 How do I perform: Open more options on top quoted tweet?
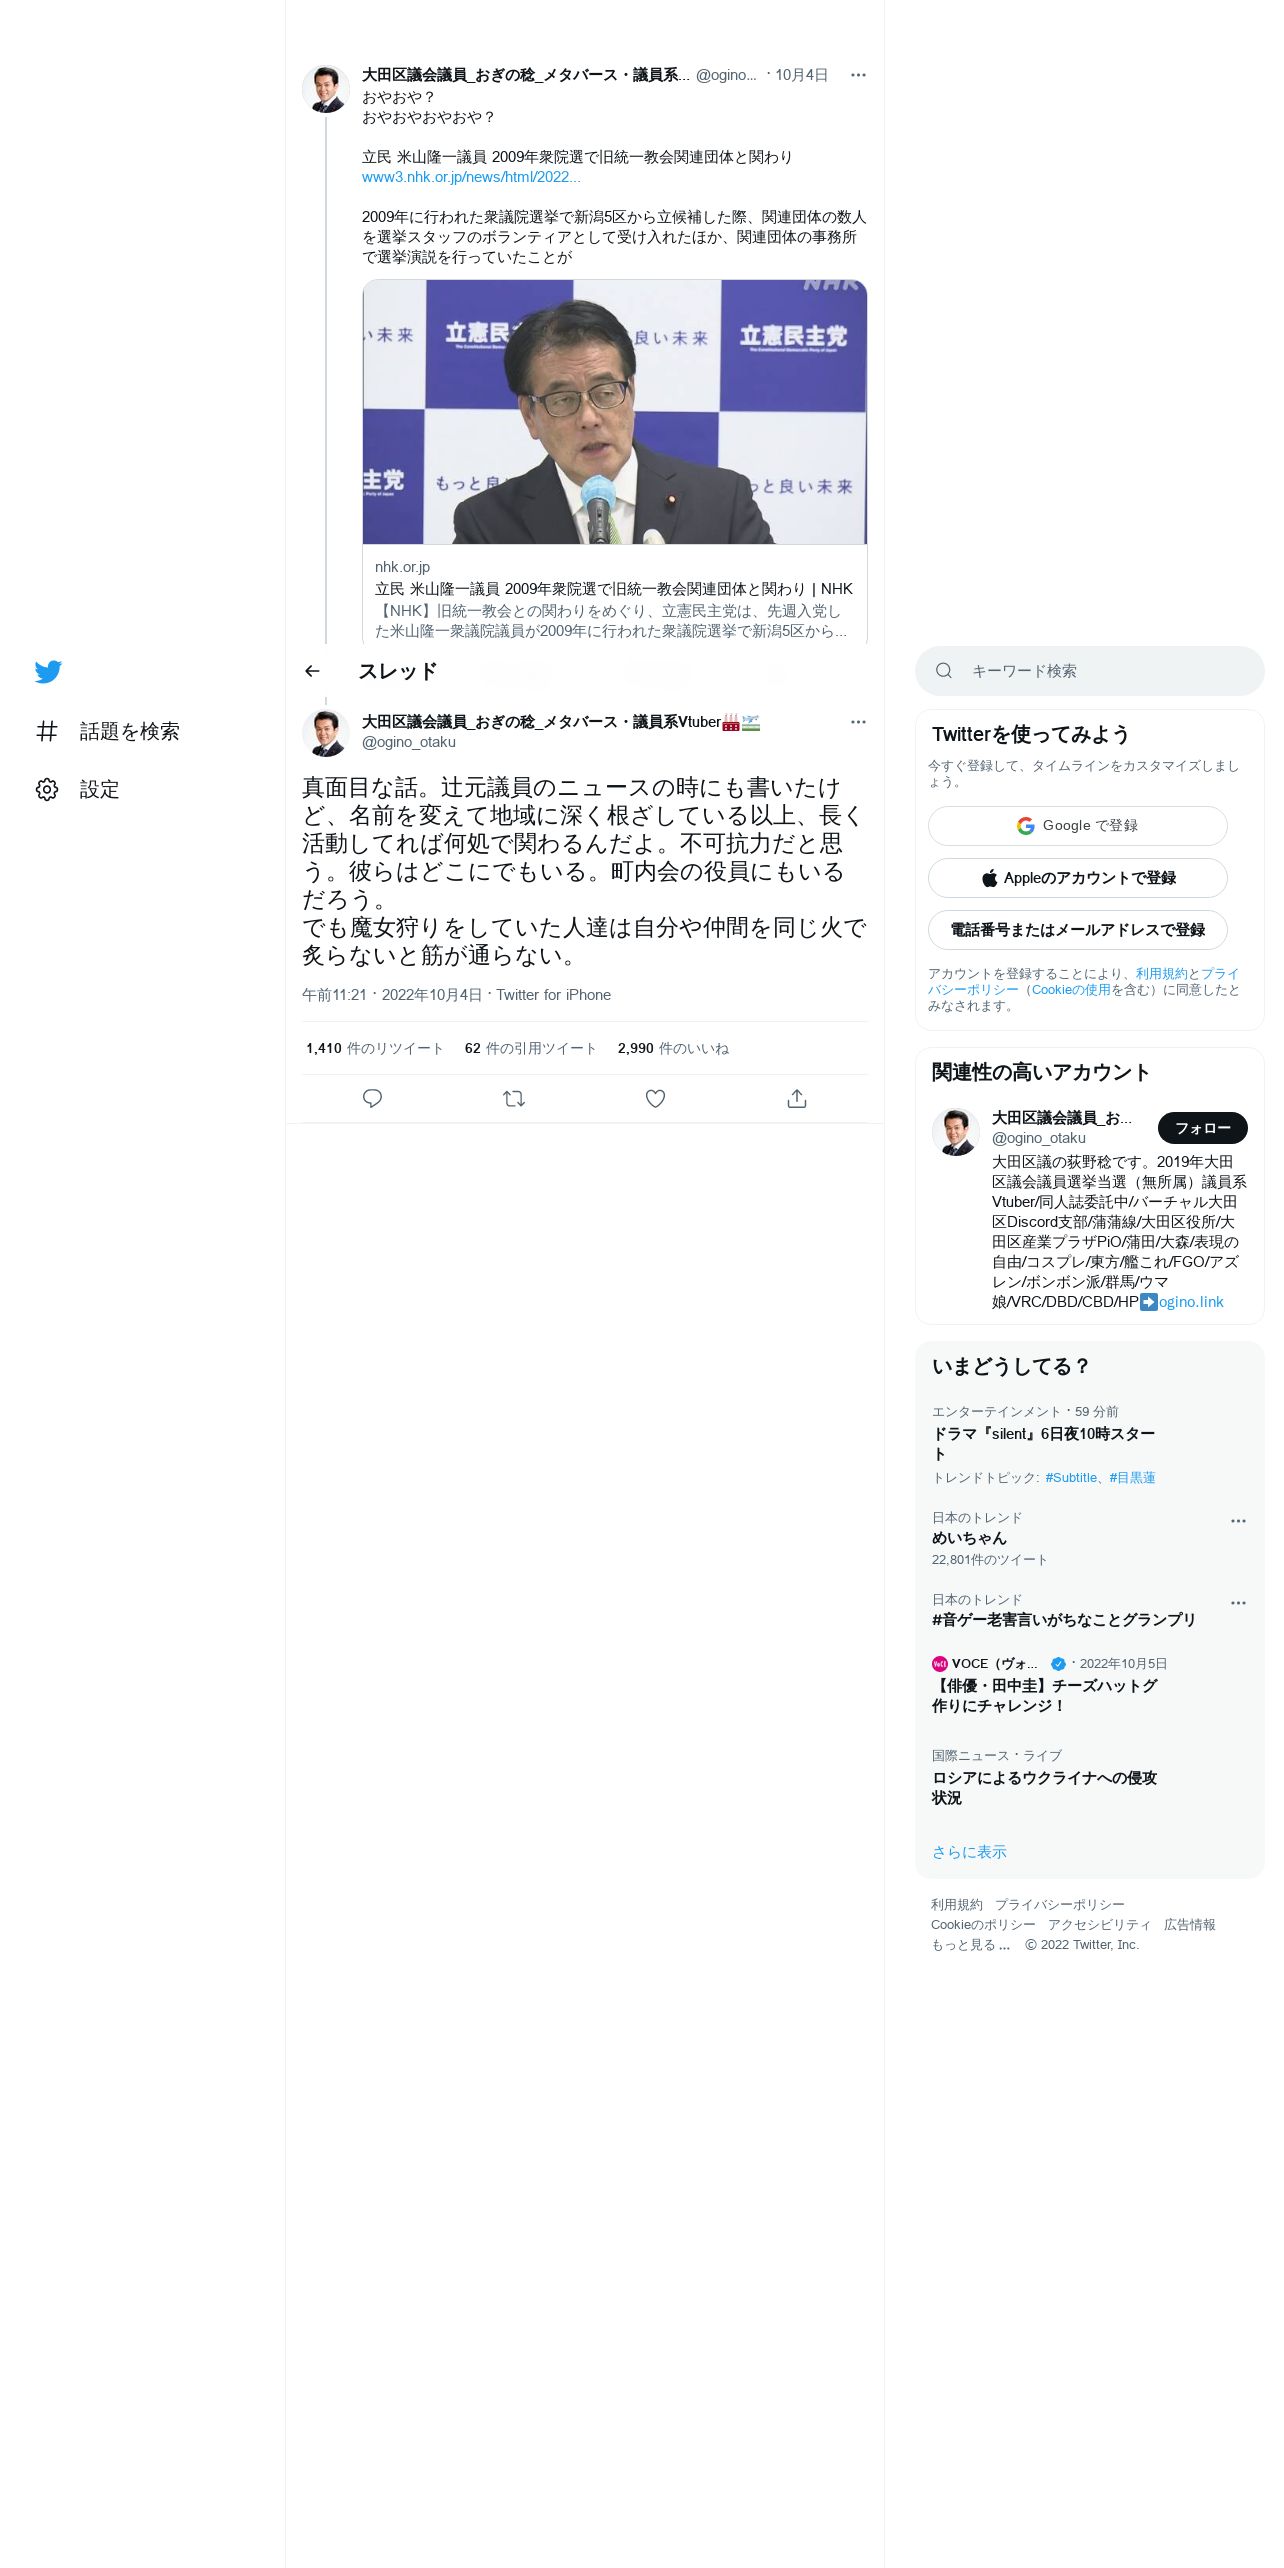click(858, 75)
